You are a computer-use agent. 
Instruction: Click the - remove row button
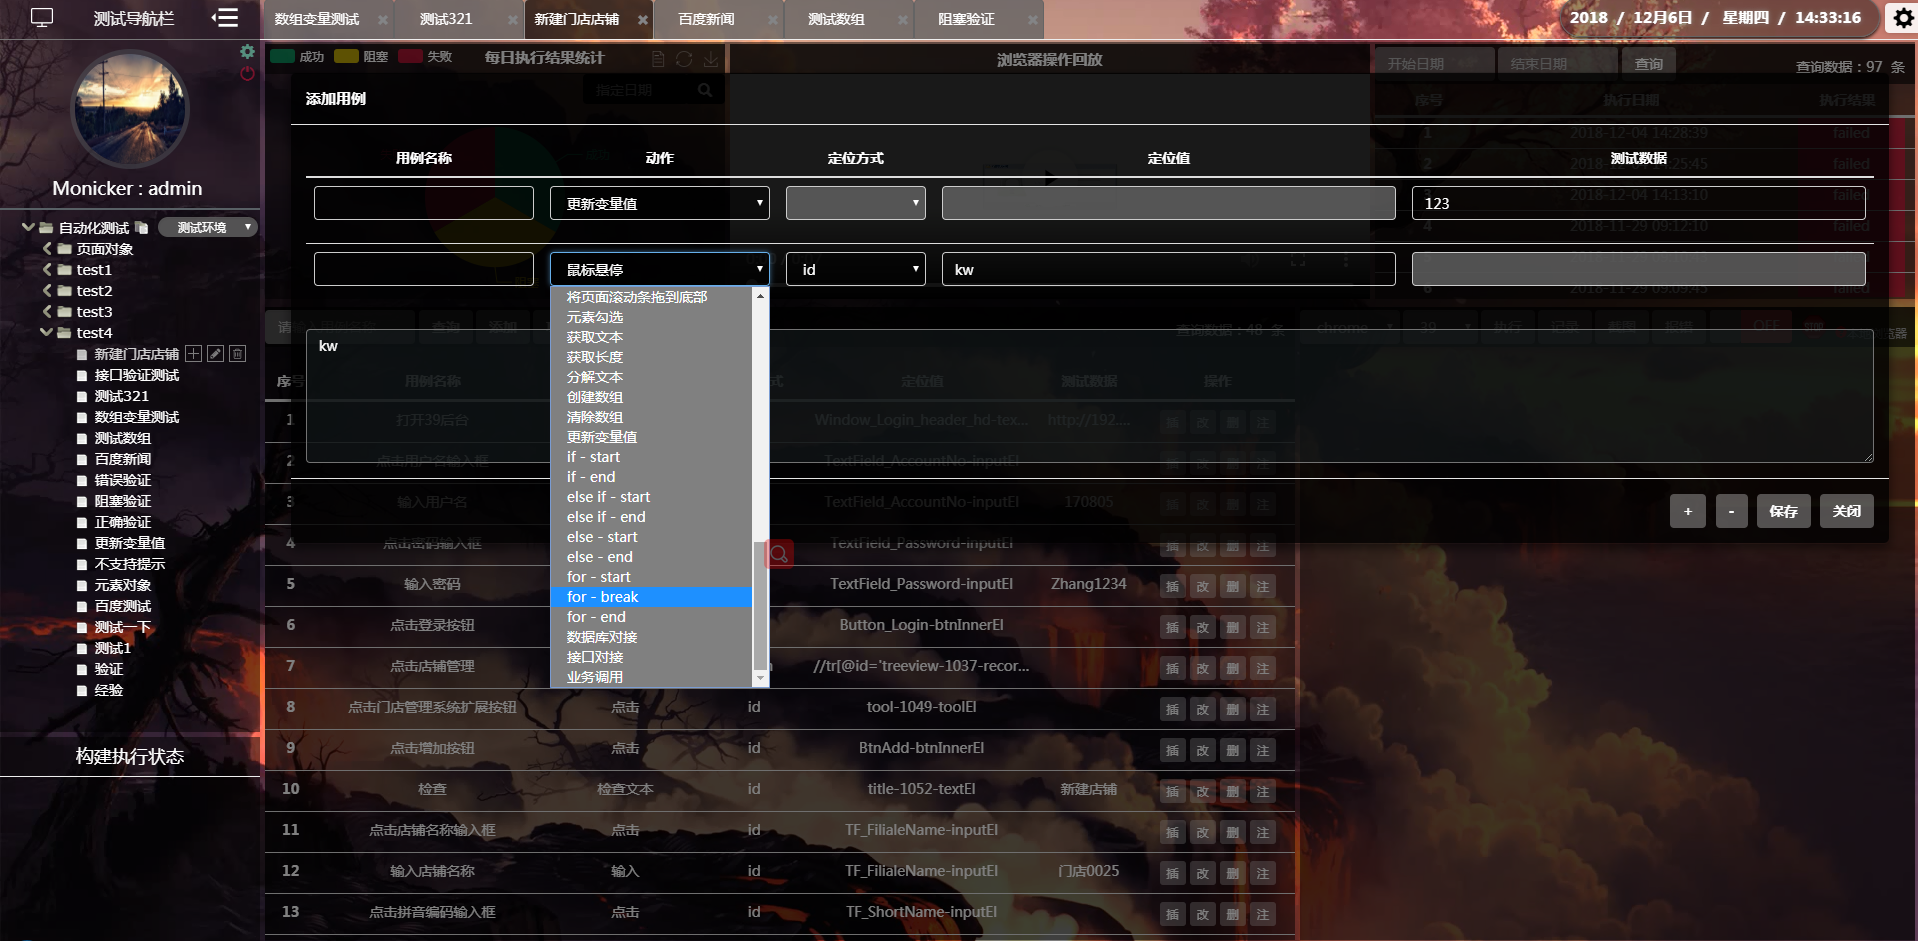tap(1732, 511)
